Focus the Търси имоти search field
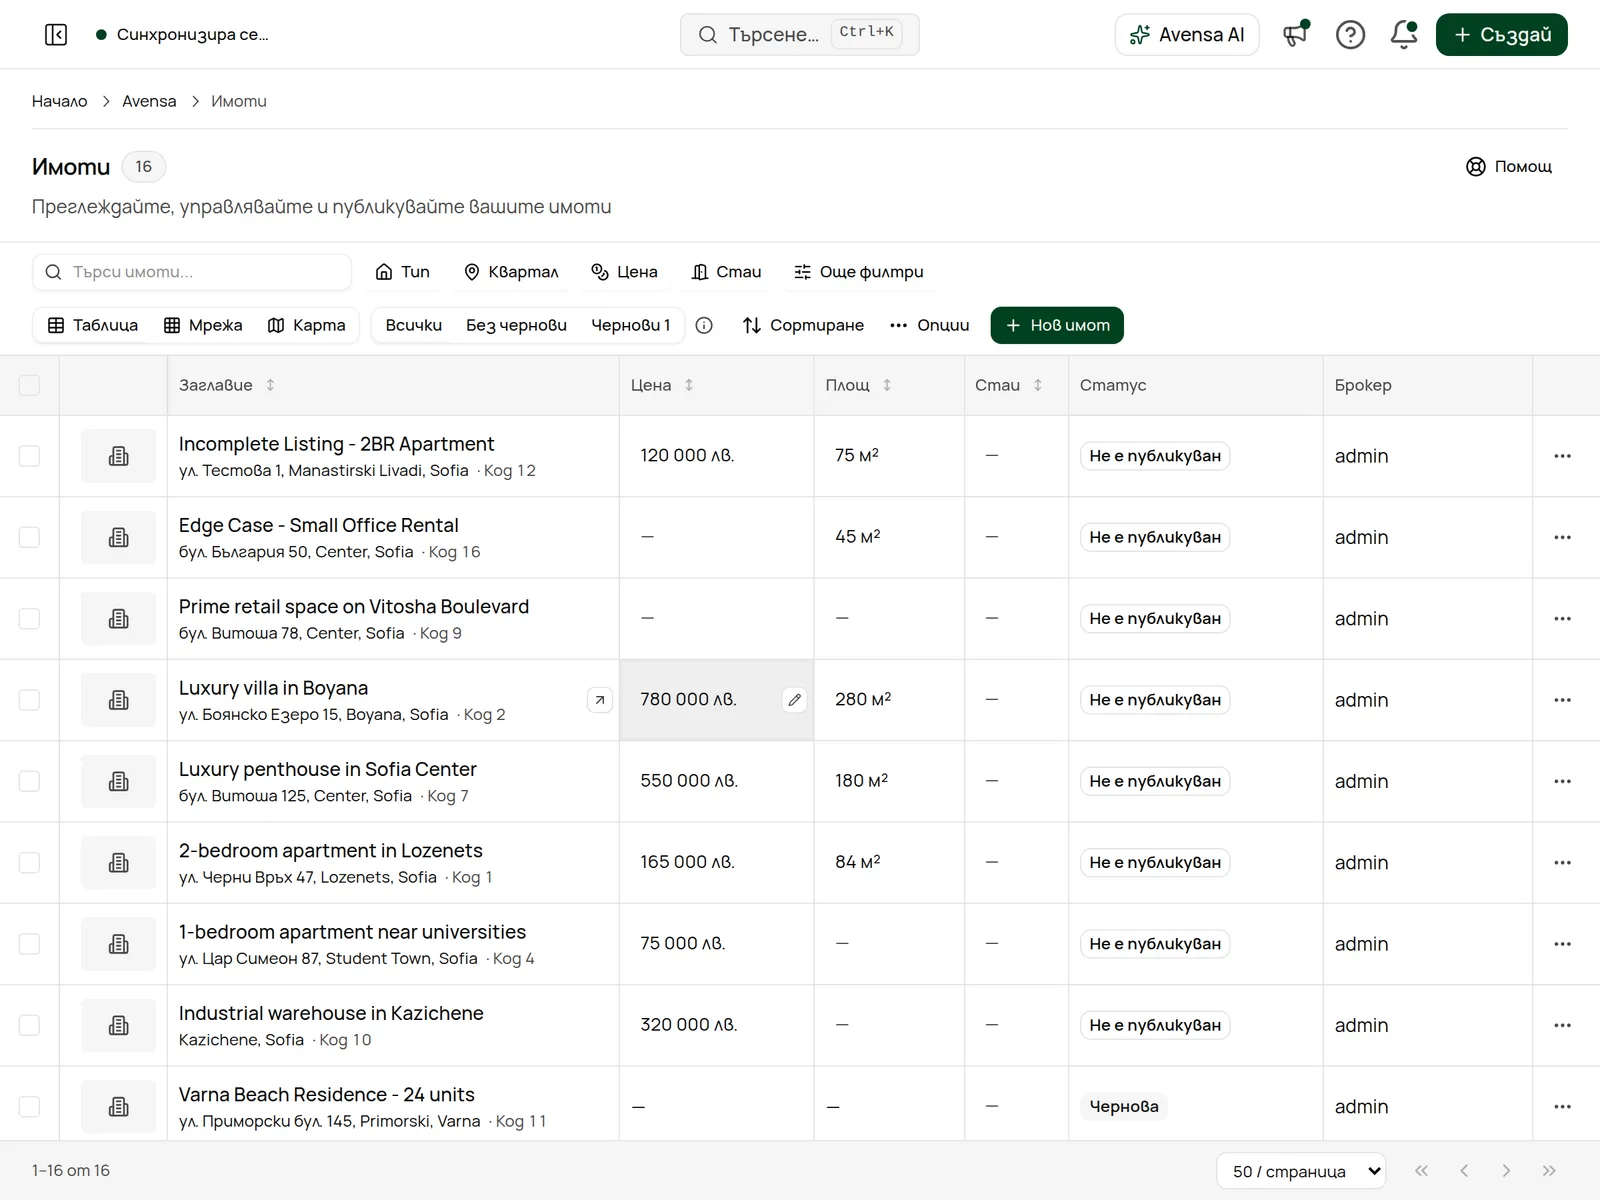The height and width of the screenshot is (1200, 1600). pos(192,272)
